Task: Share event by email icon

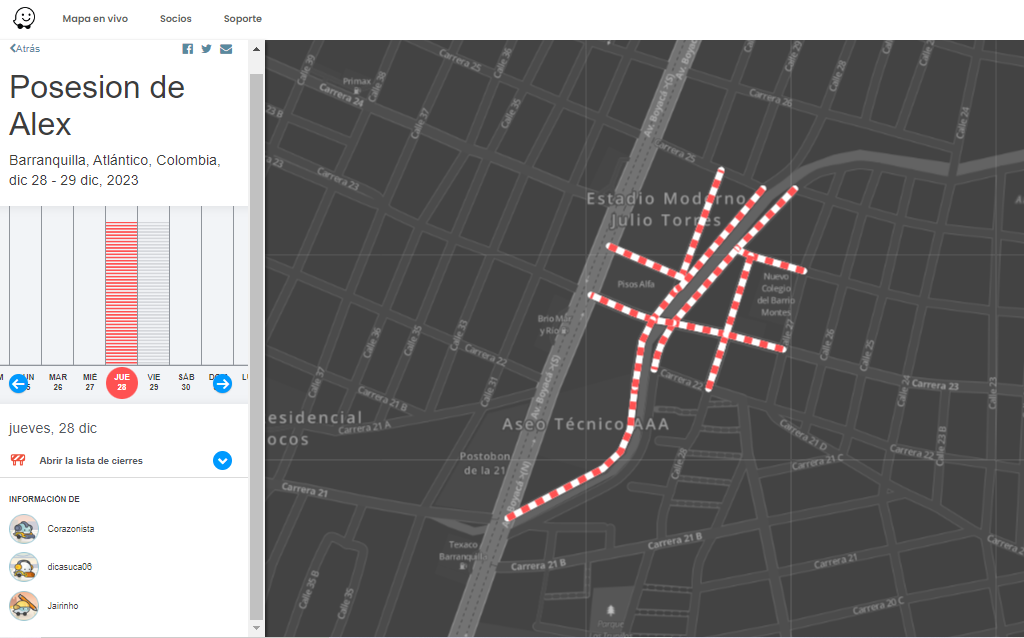Action: [226, 49]
